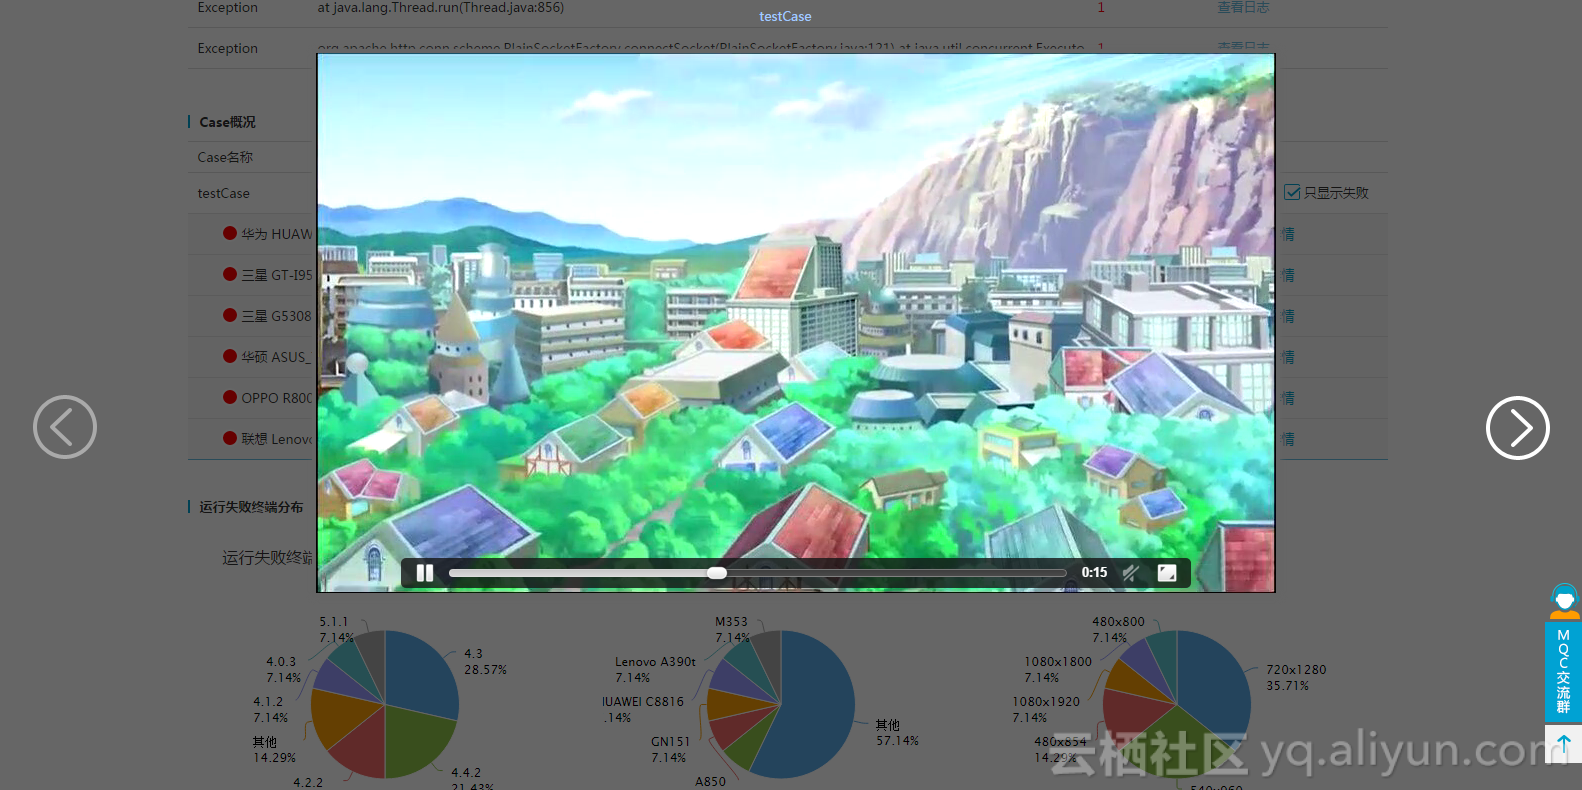
Task: Click the Case名称 column header
Action: (225, 157)
